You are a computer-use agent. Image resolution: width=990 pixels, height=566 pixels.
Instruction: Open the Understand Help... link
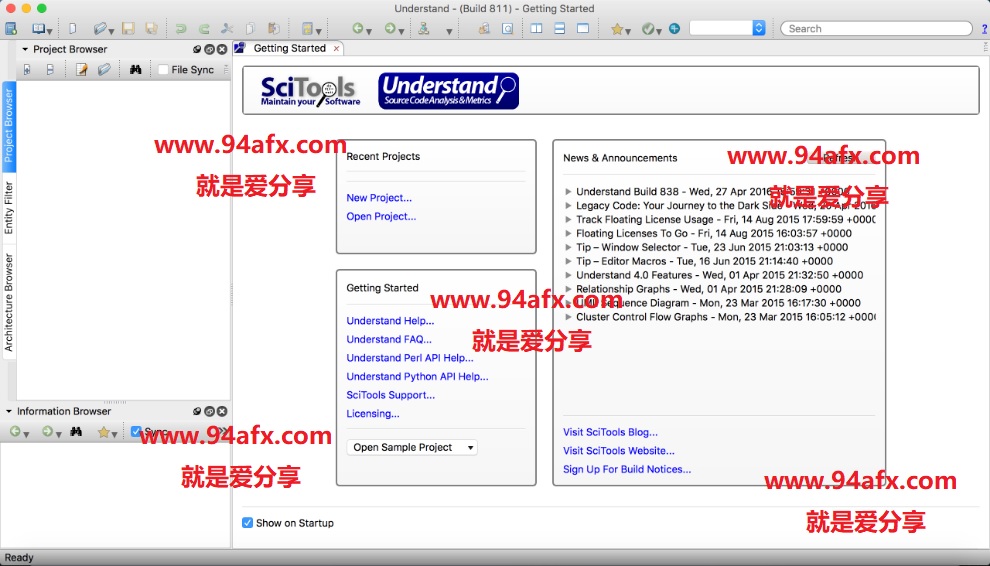point(390,321)
